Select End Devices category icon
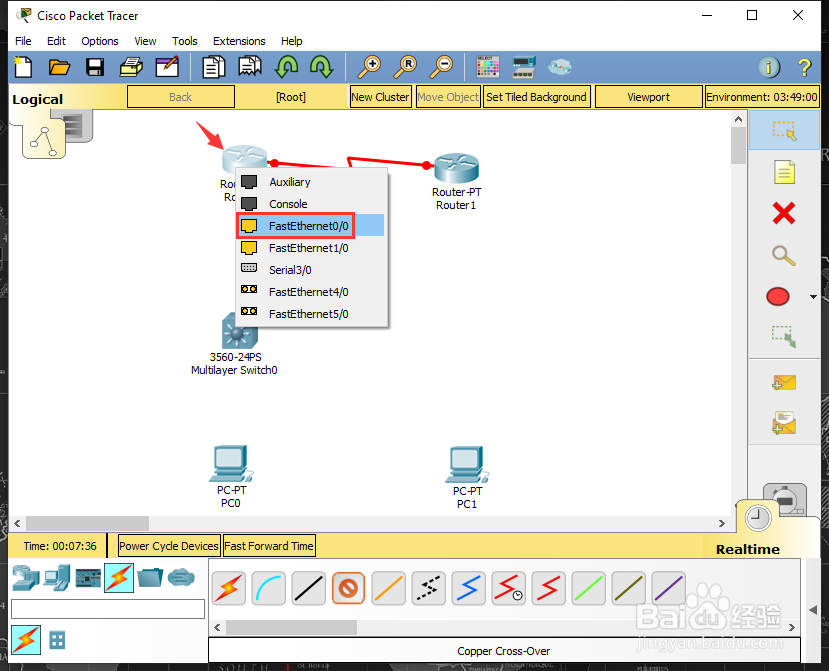 click(57, 577)
